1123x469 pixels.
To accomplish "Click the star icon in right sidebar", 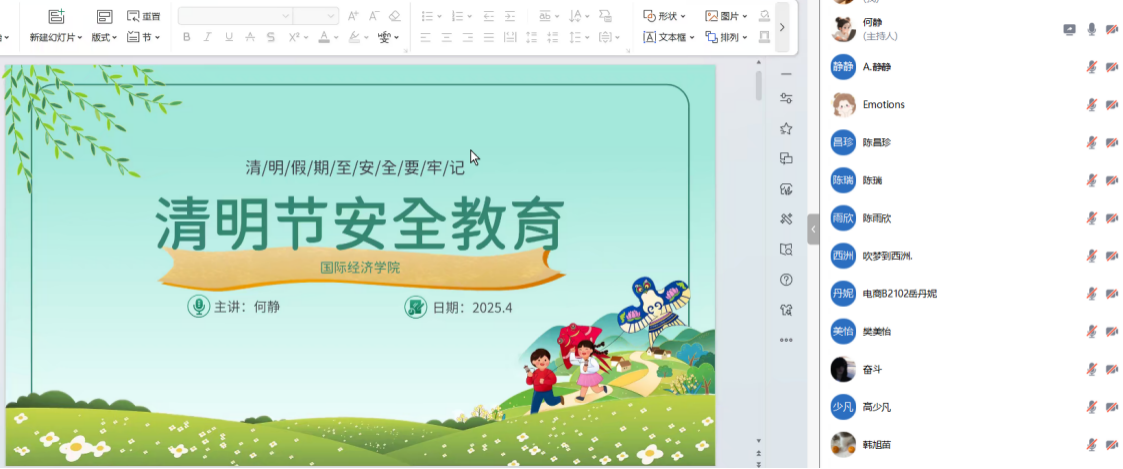I will click(x=786, y=128).
